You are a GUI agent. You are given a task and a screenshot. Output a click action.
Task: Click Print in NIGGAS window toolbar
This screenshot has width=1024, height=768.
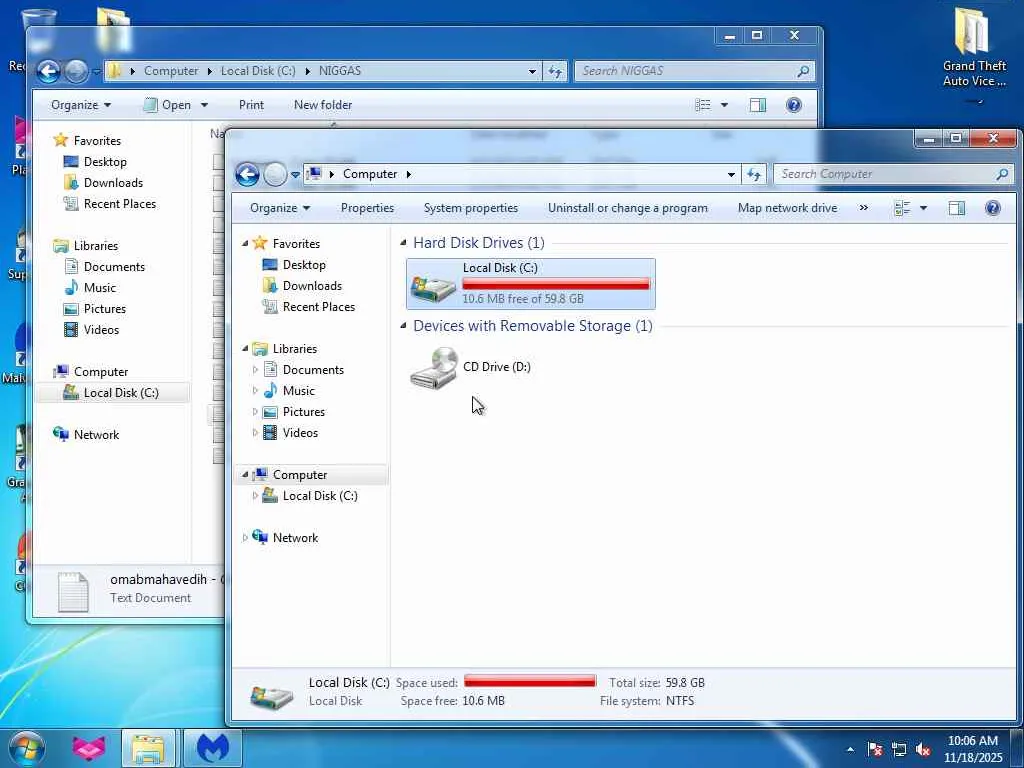click(251, 105)
